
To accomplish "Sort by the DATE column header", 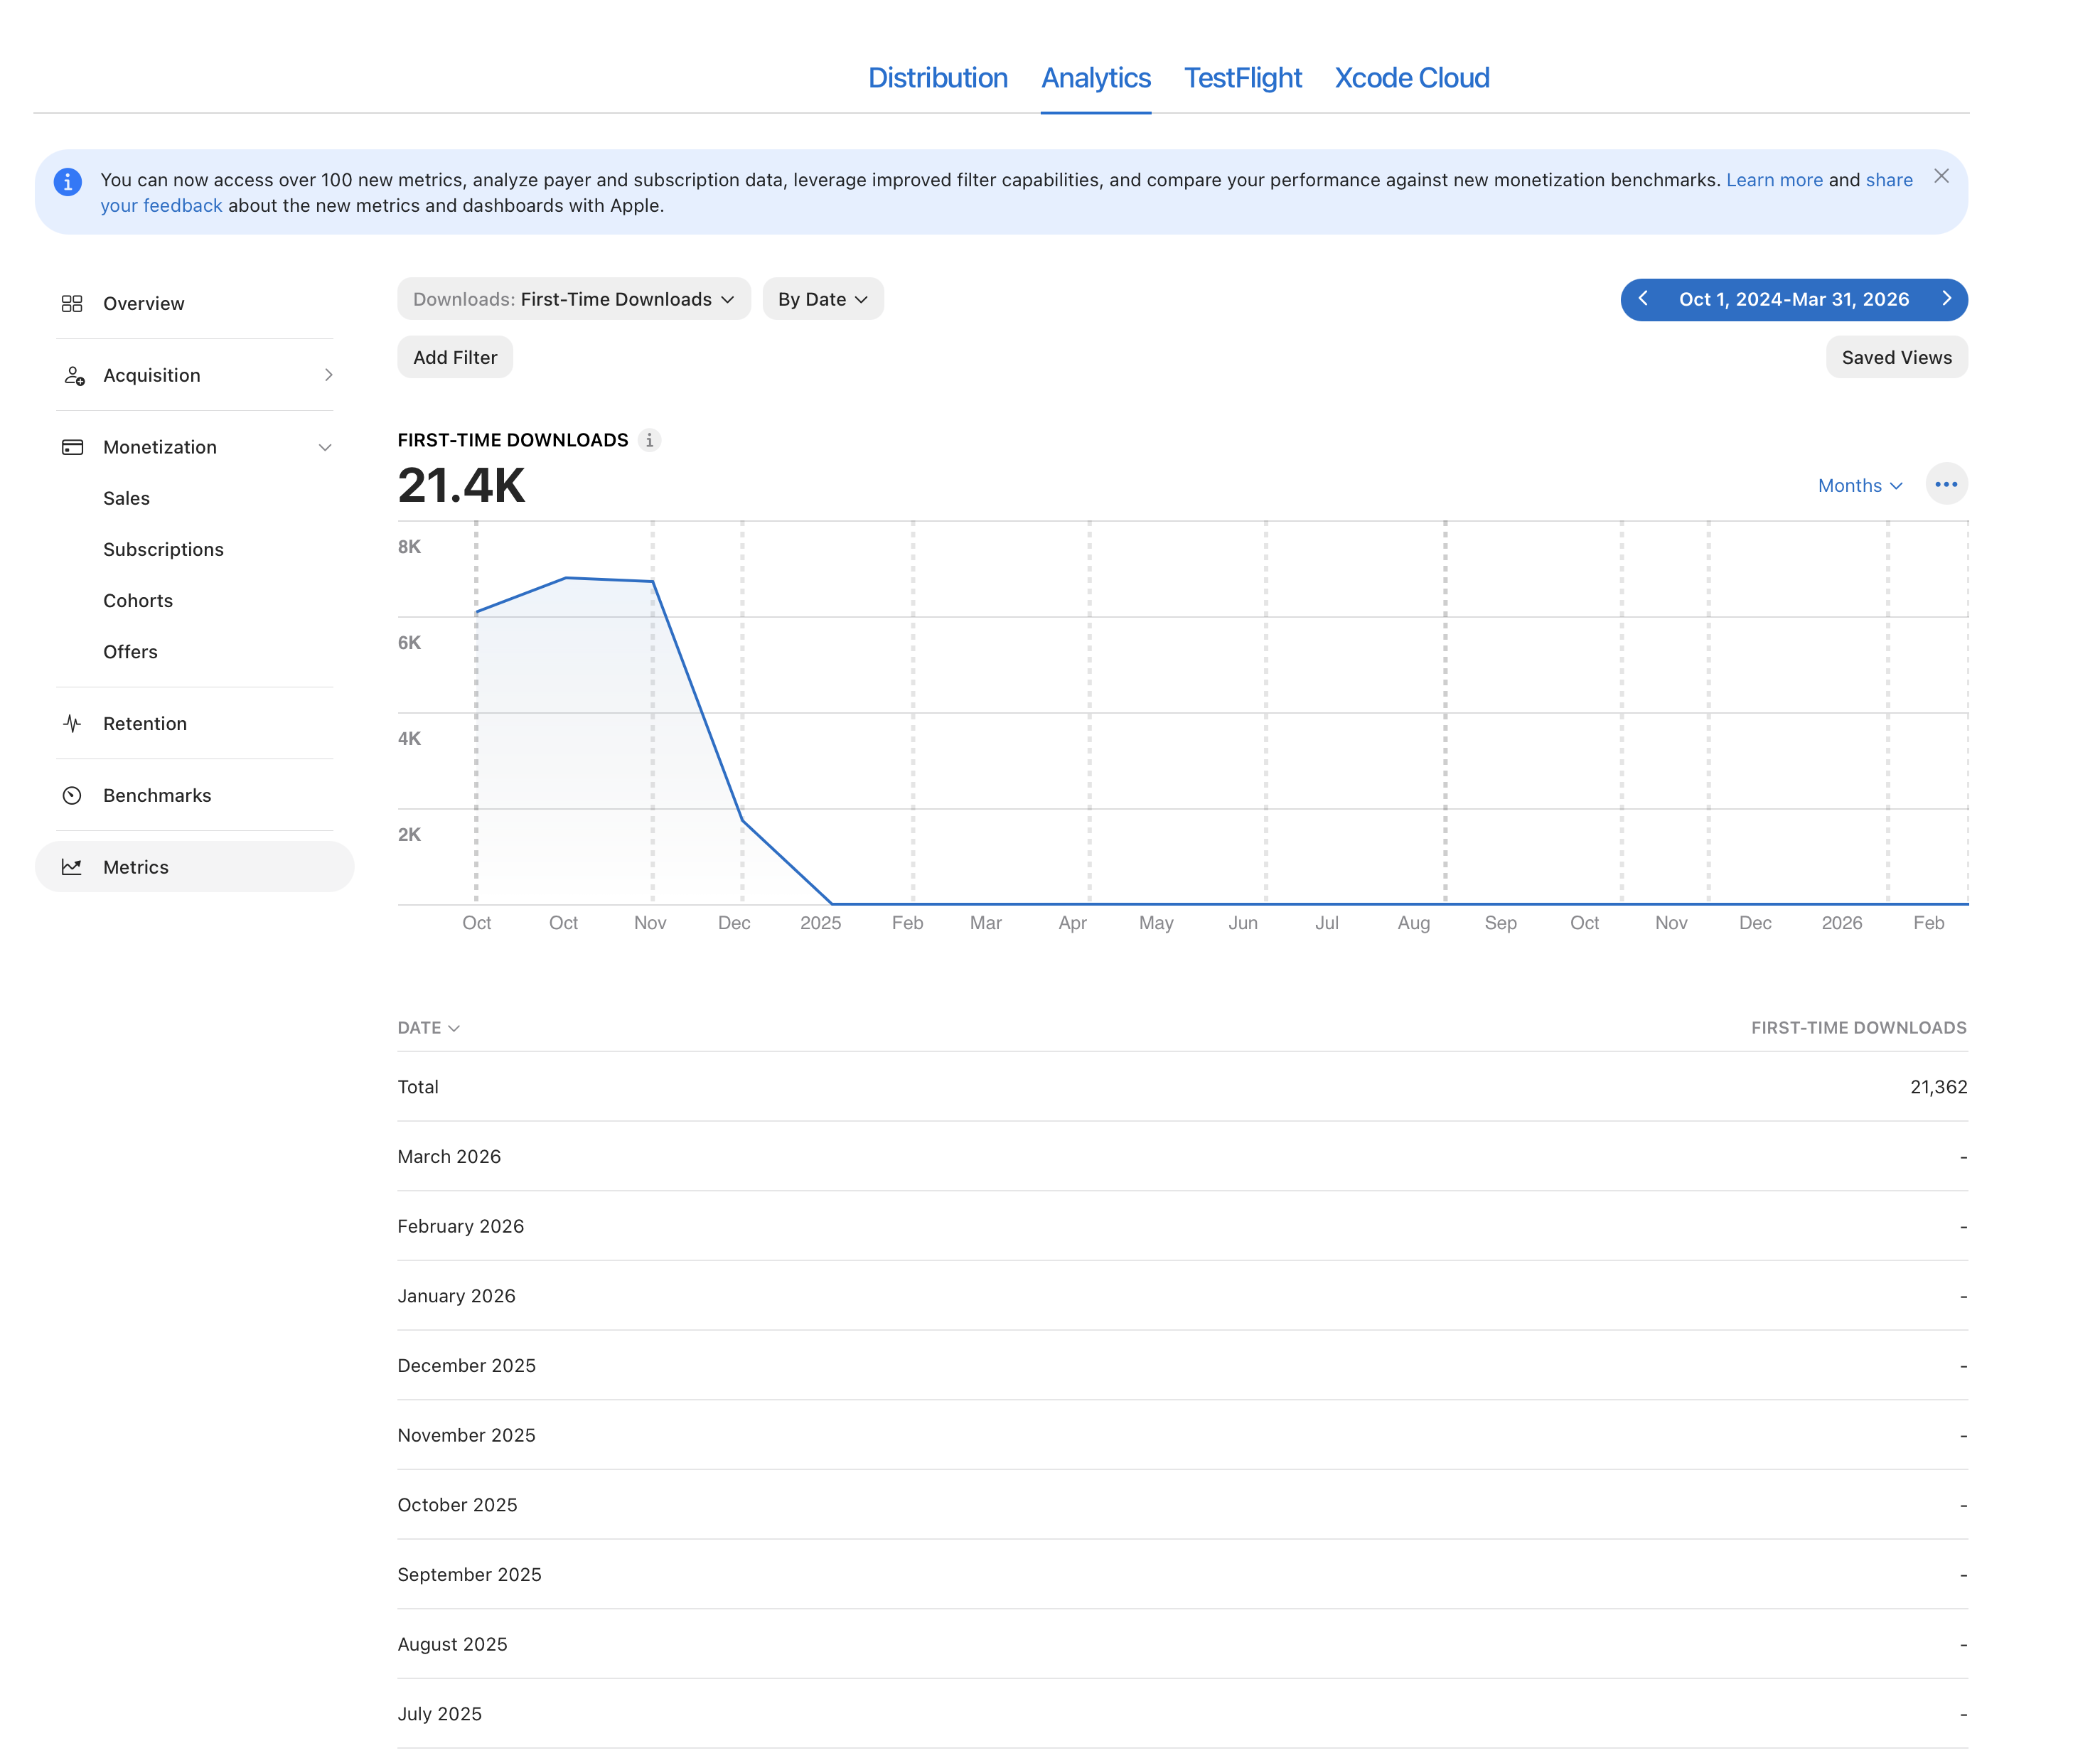I will (428, 1028).
